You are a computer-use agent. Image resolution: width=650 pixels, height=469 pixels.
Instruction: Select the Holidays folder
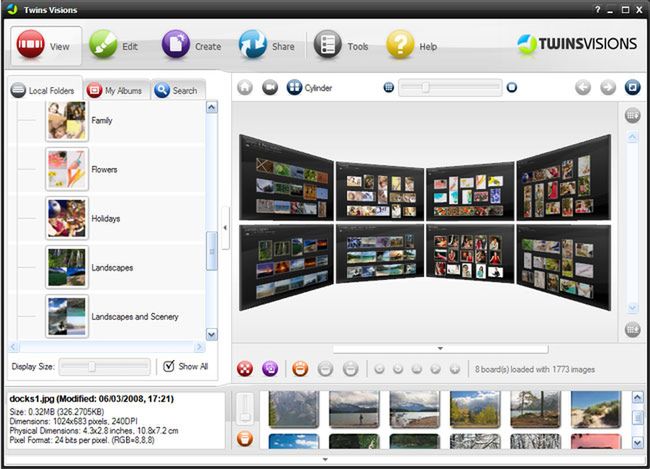tap(106, 219)
